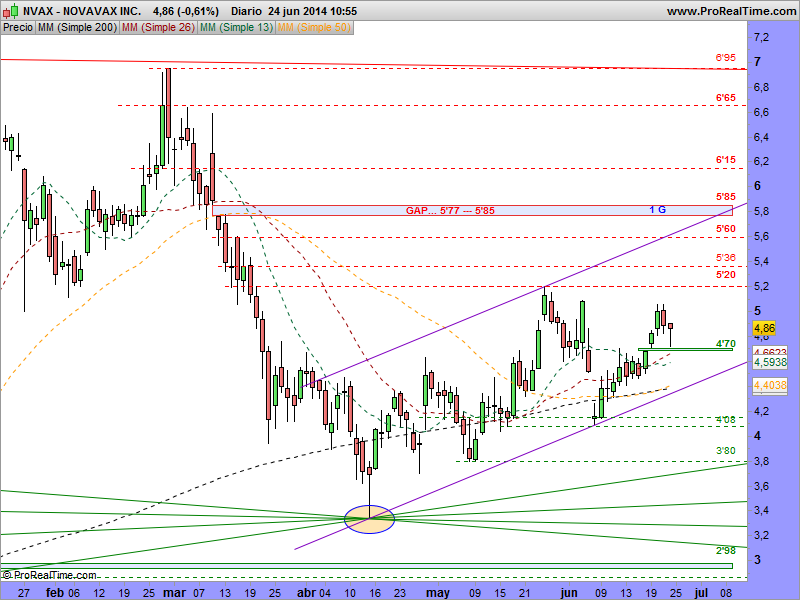This screenshot has width=800, height=600.
Task: Click the 21 label on the date axis
Action: tap(525, 593)
